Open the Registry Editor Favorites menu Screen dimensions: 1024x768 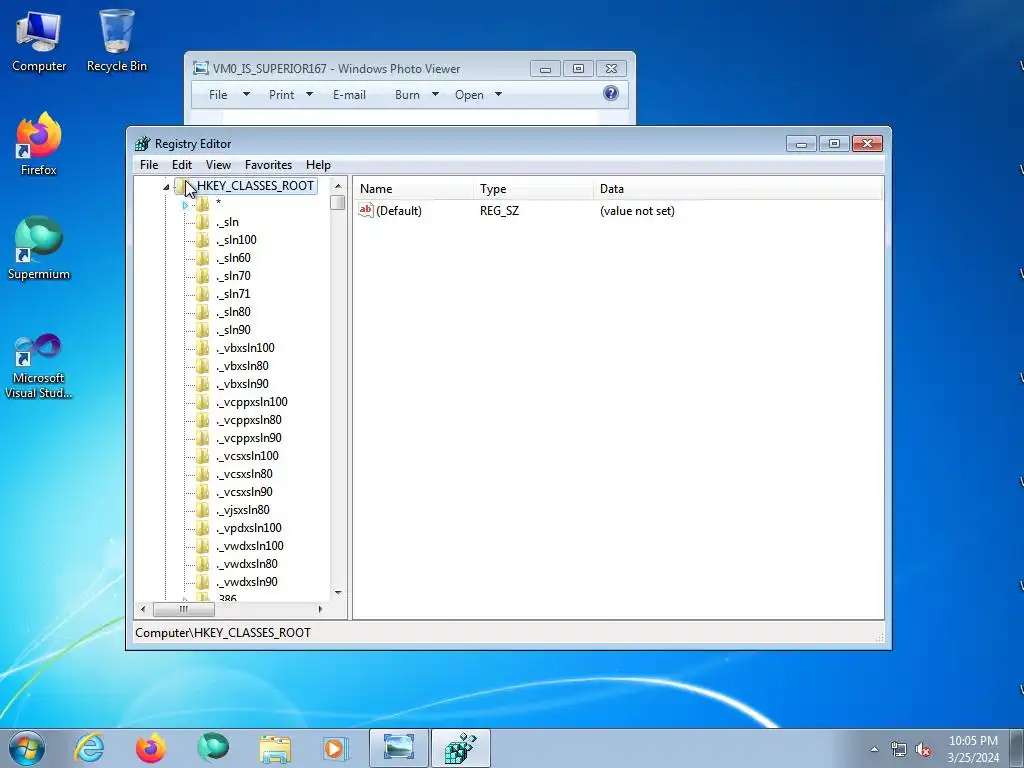268,165
